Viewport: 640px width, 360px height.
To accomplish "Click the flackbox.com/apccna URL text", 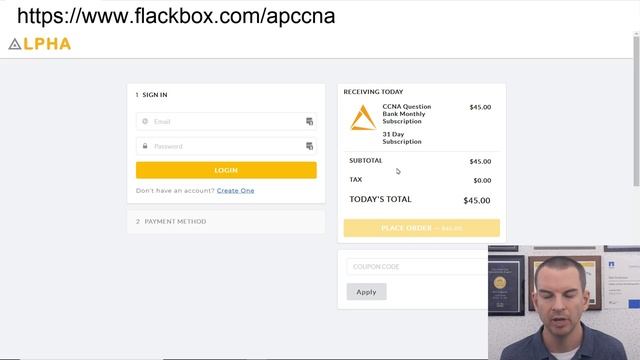I will tap(176, 16).
